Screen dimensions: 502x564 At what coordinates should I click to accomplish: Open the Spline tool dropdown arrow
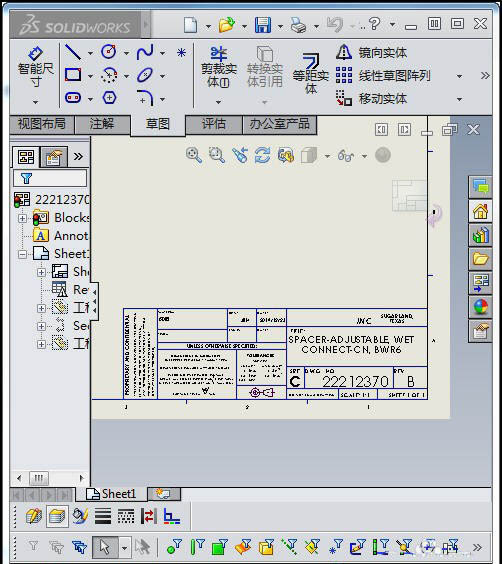(163, 53)
